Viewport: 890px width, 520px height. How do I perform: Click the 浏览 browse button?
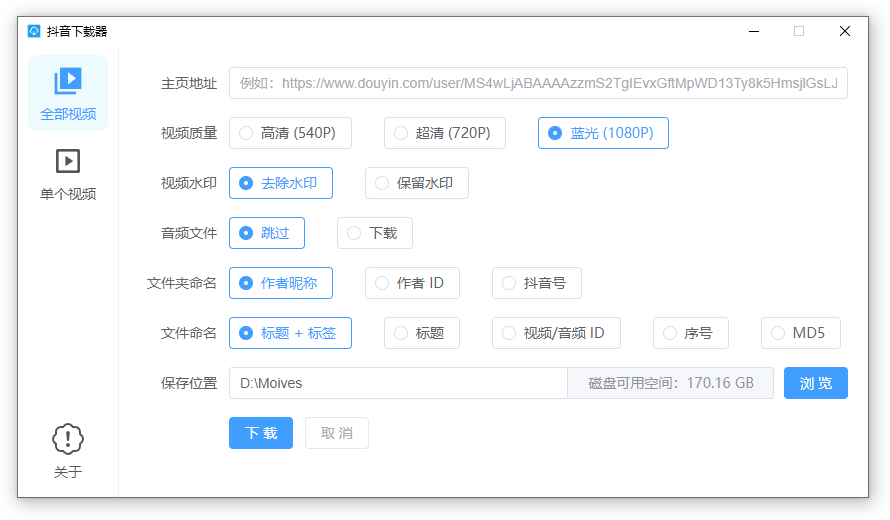click(816, 383)
